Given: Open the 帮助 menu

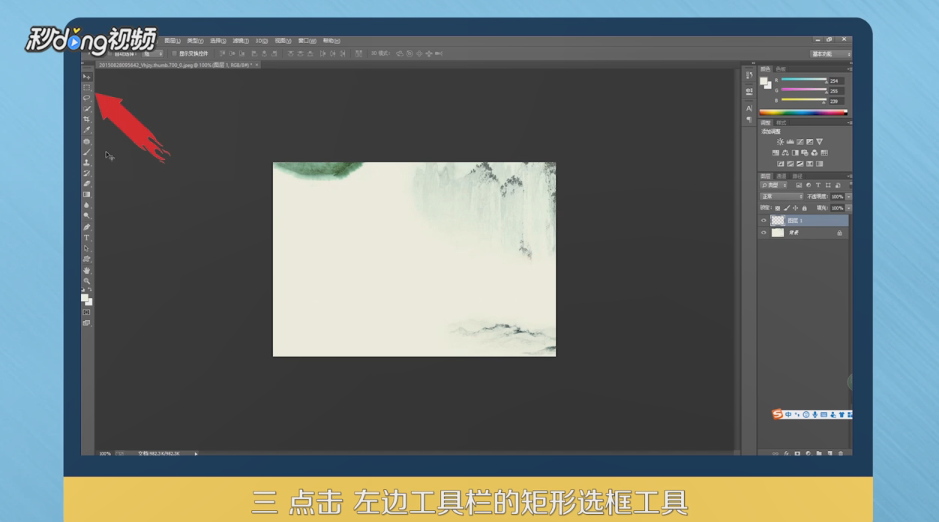Looking at the screenshot, I should (331, 41).
